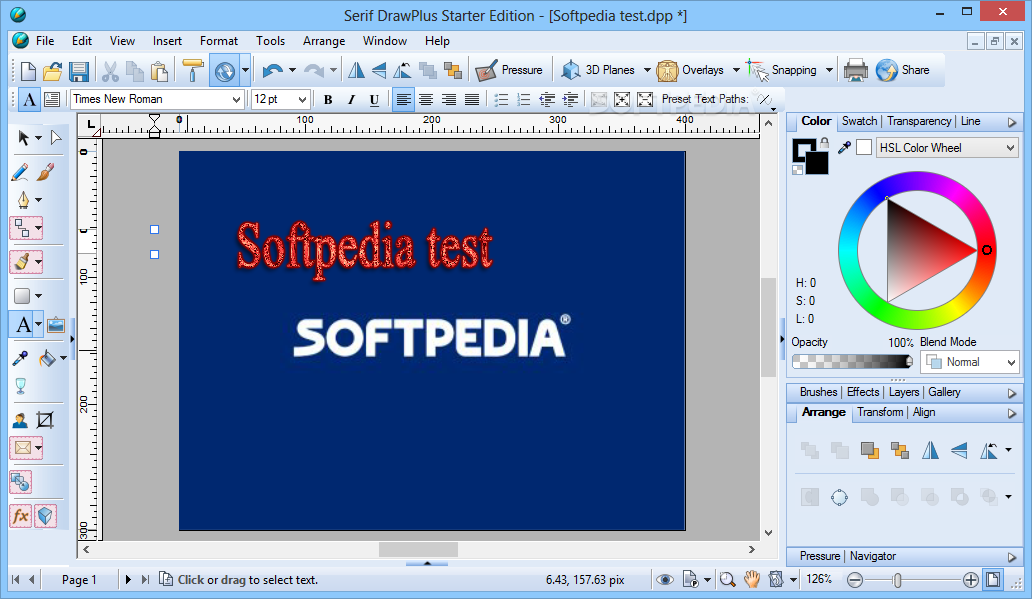
Task: Toggle Pressure mode in toolbar
Action: point(509,70)
